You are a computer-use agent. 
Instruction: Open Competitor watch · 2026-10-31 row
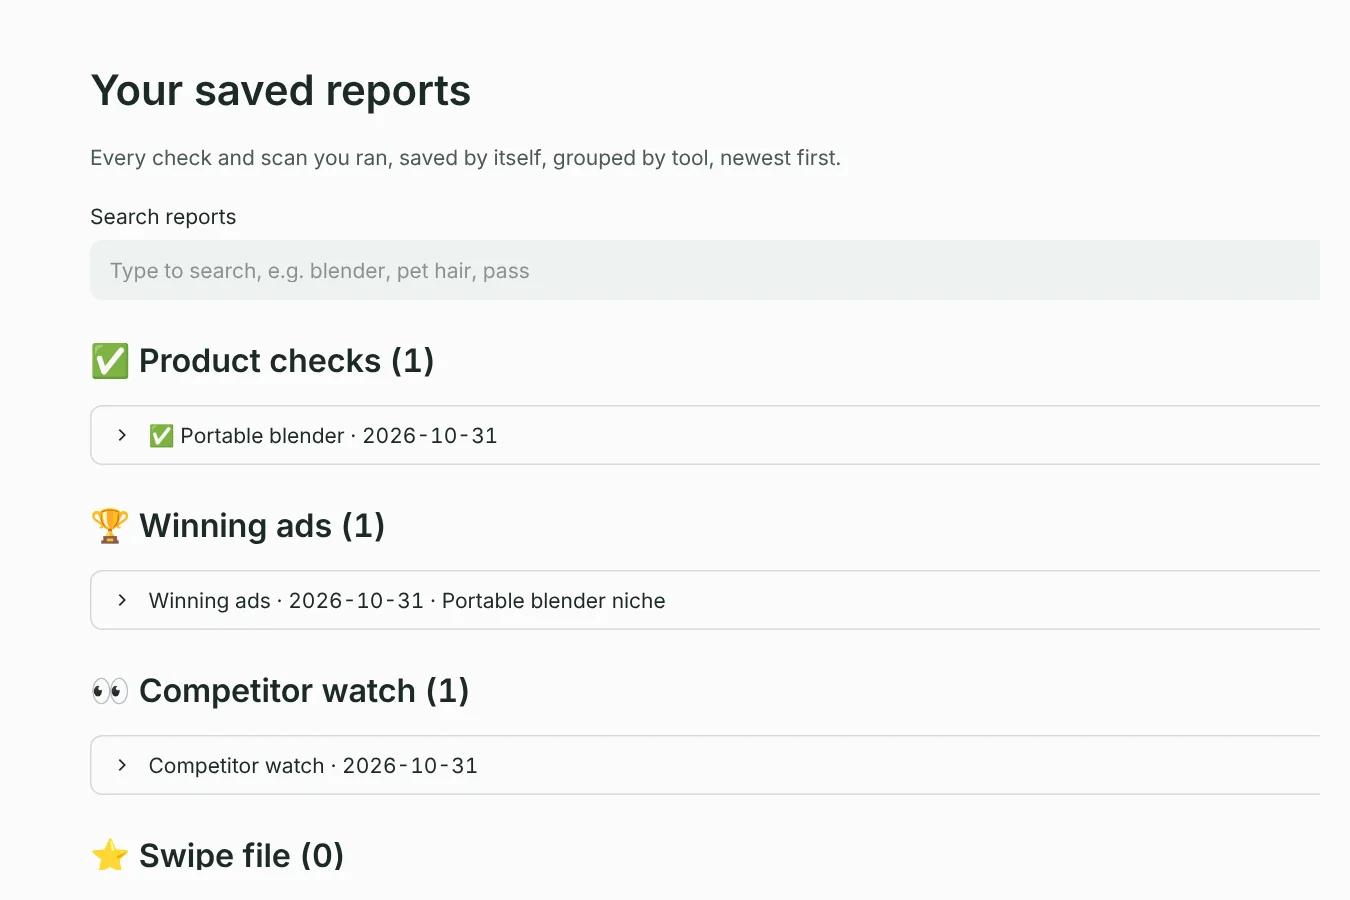pos(705,765)
